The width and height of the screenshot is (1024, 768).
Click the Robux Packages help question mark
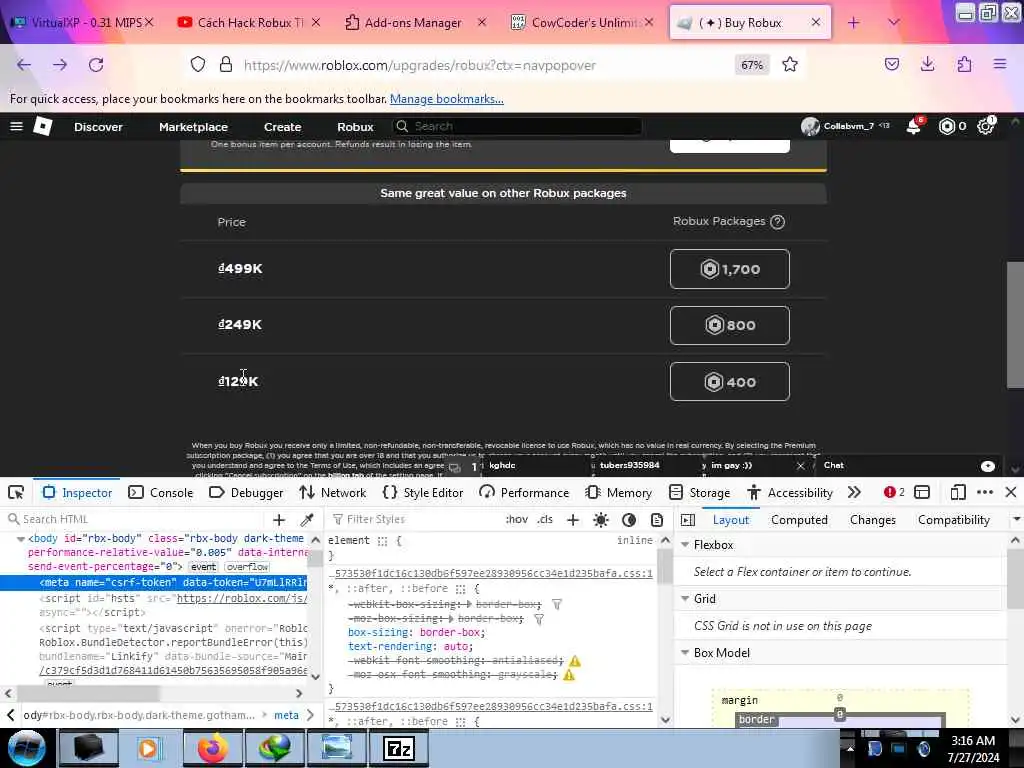[777, 222]
